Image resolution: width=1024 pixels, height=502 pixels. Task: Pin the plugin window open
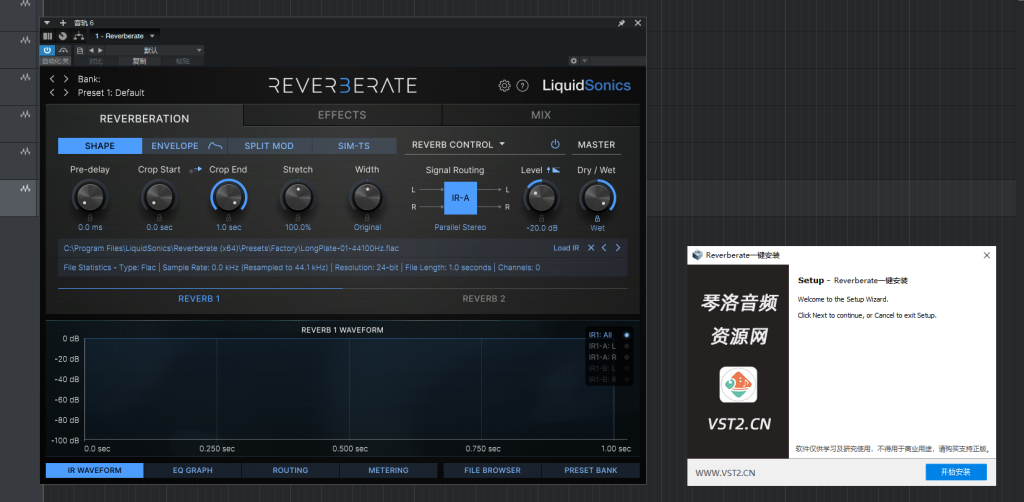coord(621,23)
